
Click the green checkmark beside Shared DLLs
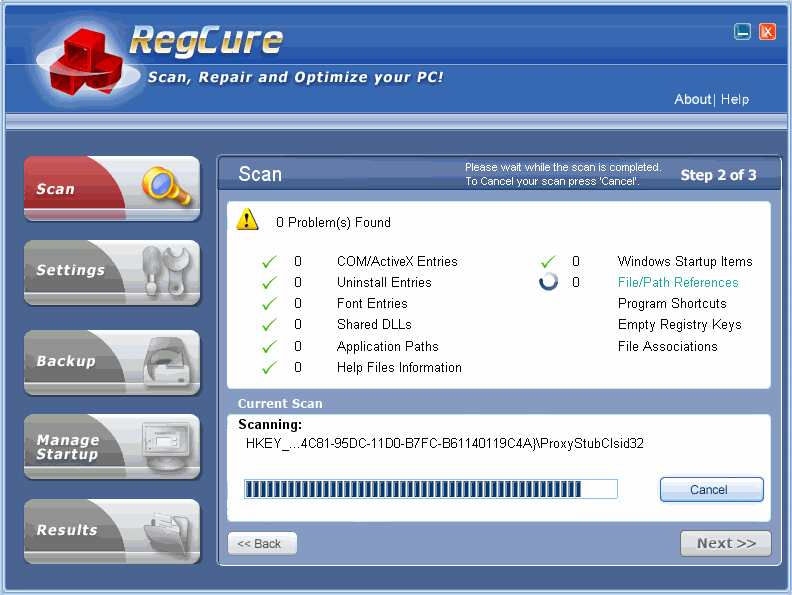(x=269, y=325)
